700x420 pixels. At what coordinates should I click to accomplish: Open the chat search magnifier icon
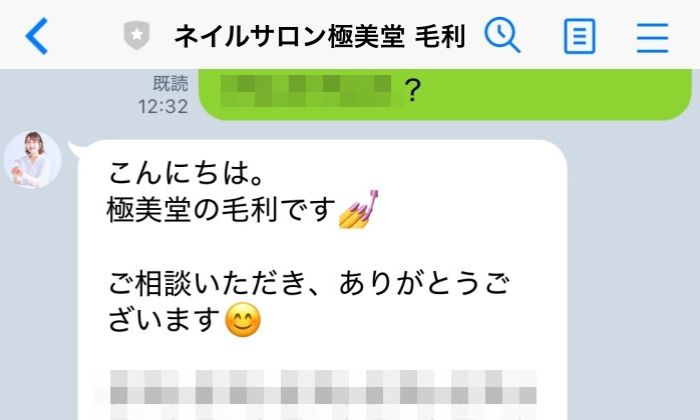(x=502, y=35)
